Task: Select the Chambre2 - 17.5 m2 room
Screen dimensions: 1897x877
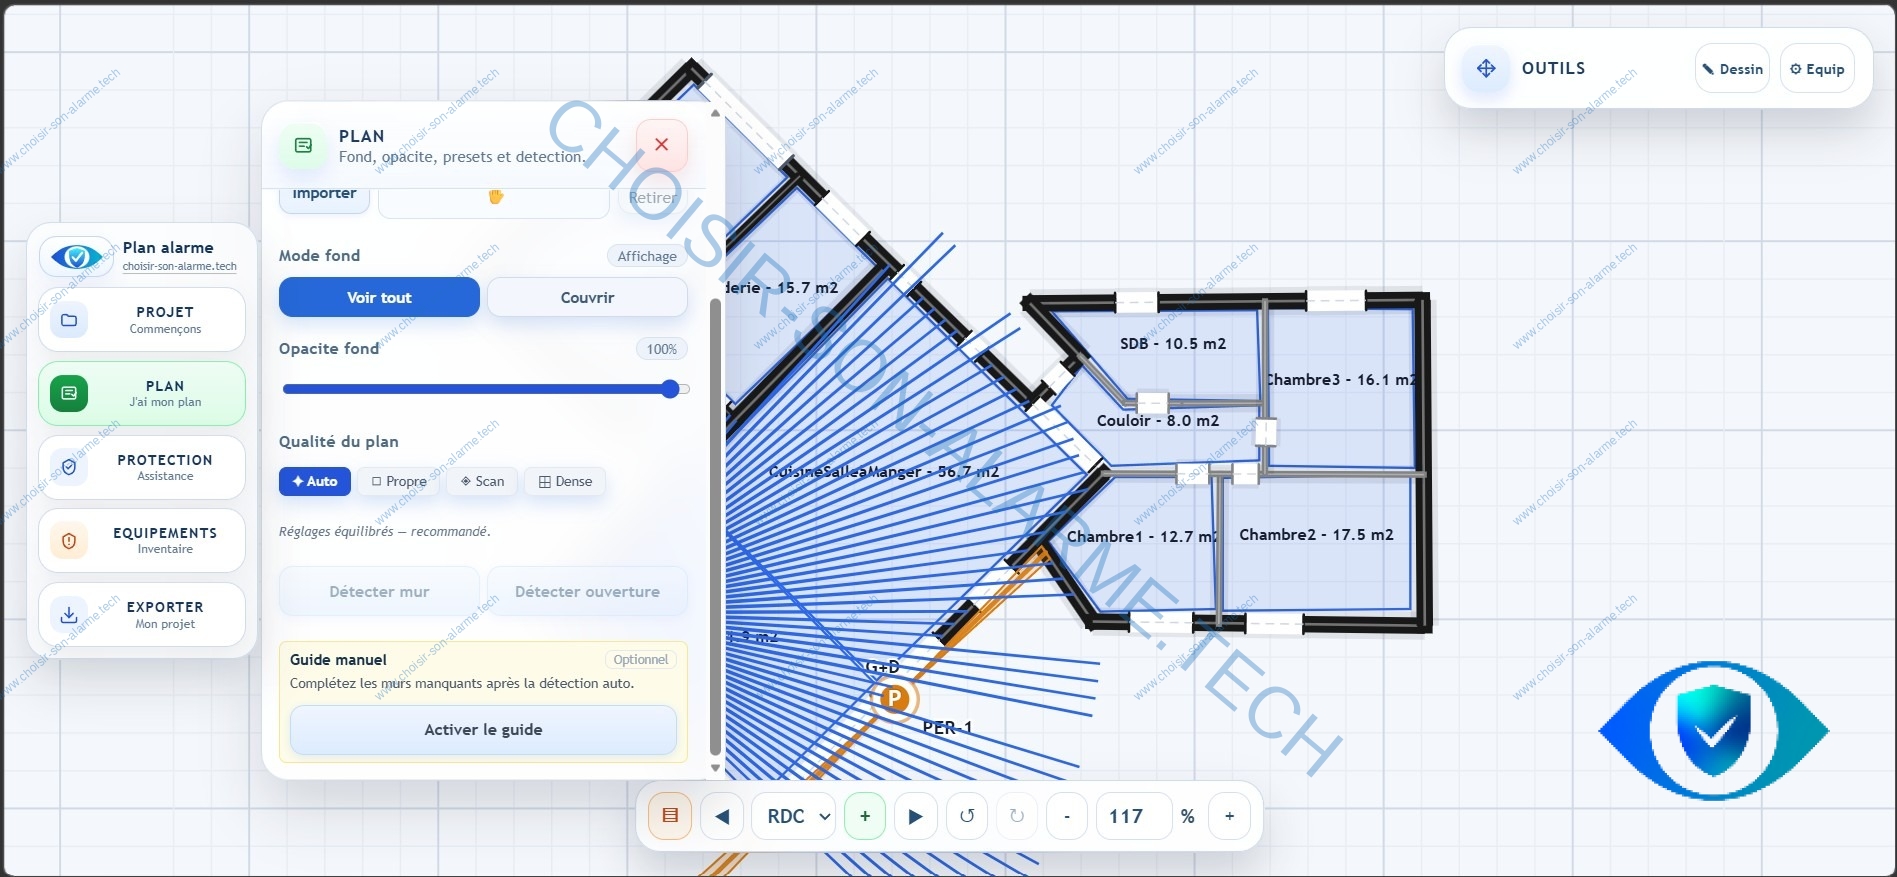Action: [x=1316, y=535]
